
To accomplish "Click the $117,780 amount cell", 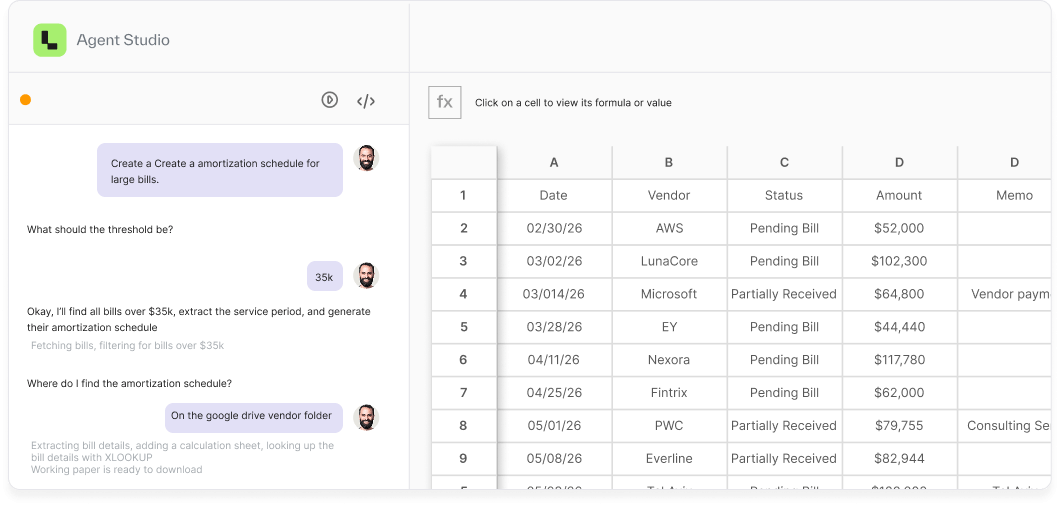I will (899, 360).
